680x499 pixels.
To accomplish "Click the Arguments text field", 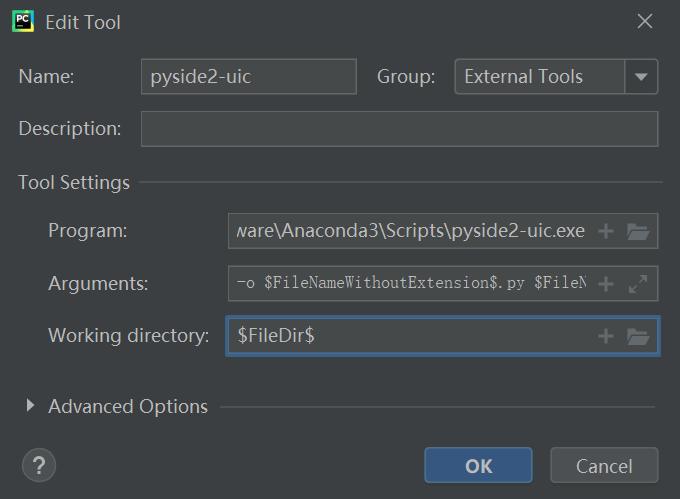I will pos(410,284).
